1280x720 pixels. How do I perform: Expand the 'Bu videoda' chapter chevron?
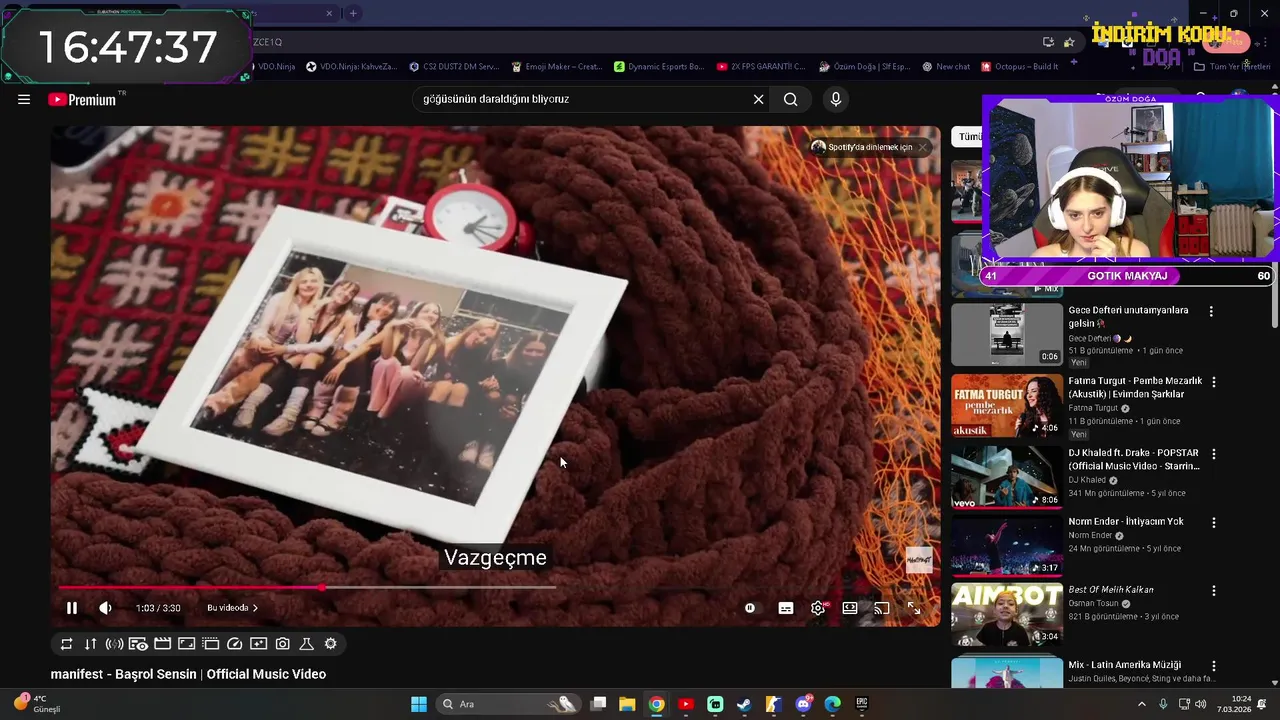click(255, 608)
